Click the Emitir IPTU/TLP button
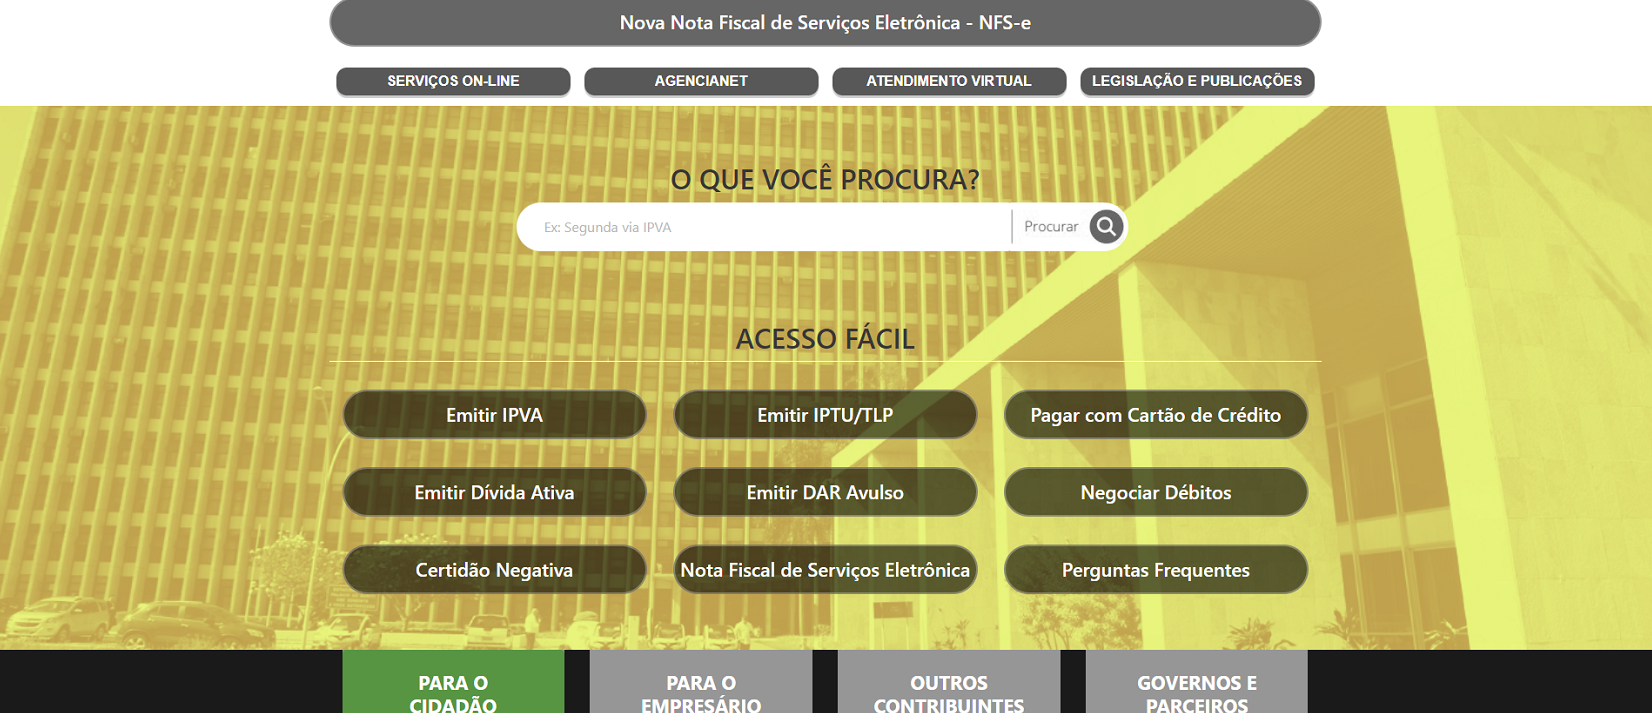1652x713 pixels. pos(825,415)
